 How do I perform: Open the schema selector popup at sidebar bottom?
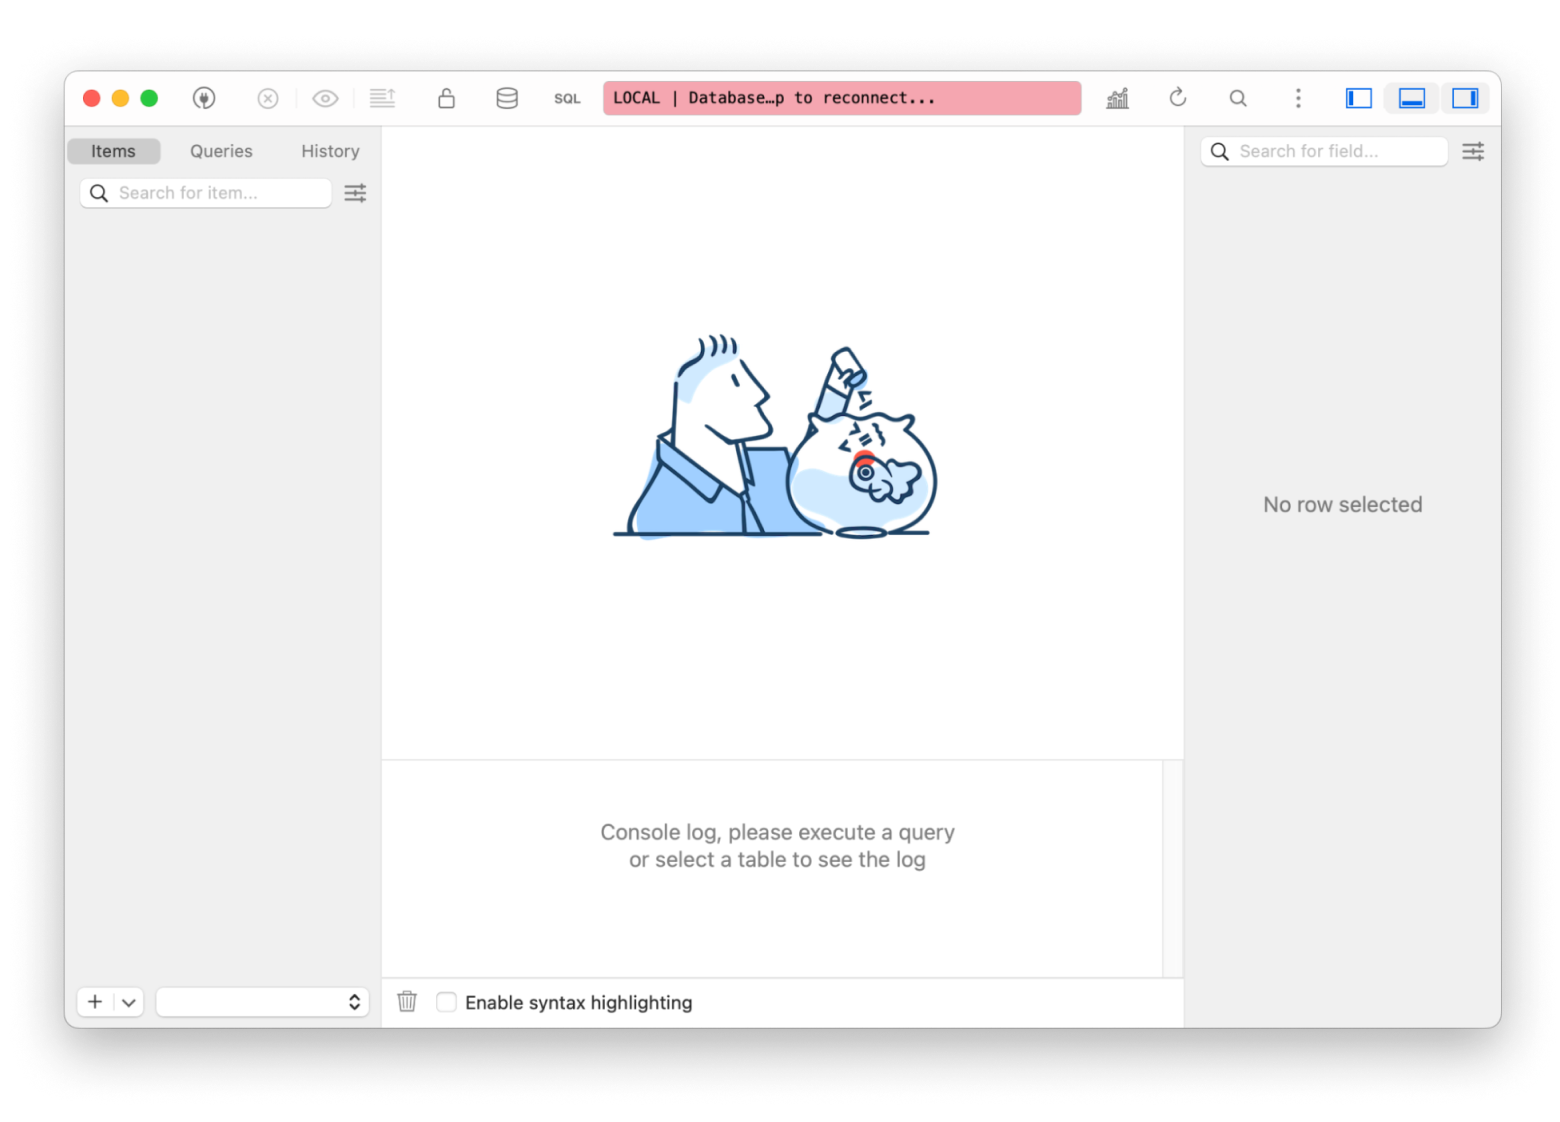[262, 1002]
